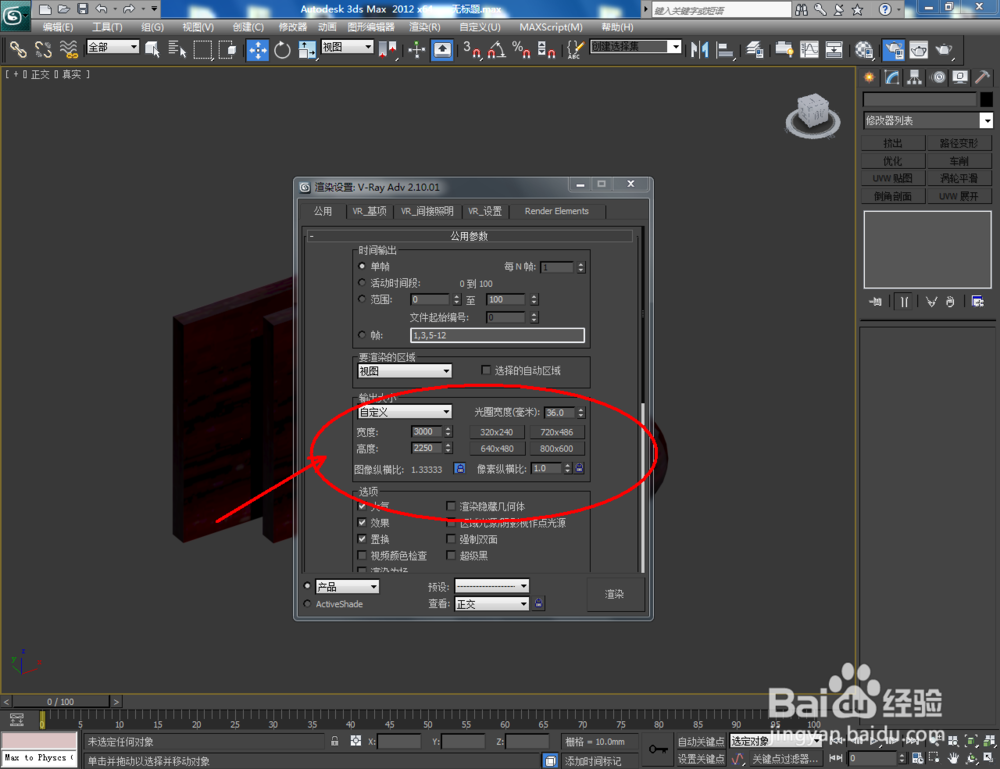Screen dimensions: 1000x769
Task: Open the reference coordinate 视图 dropdown
Action: 347,47
